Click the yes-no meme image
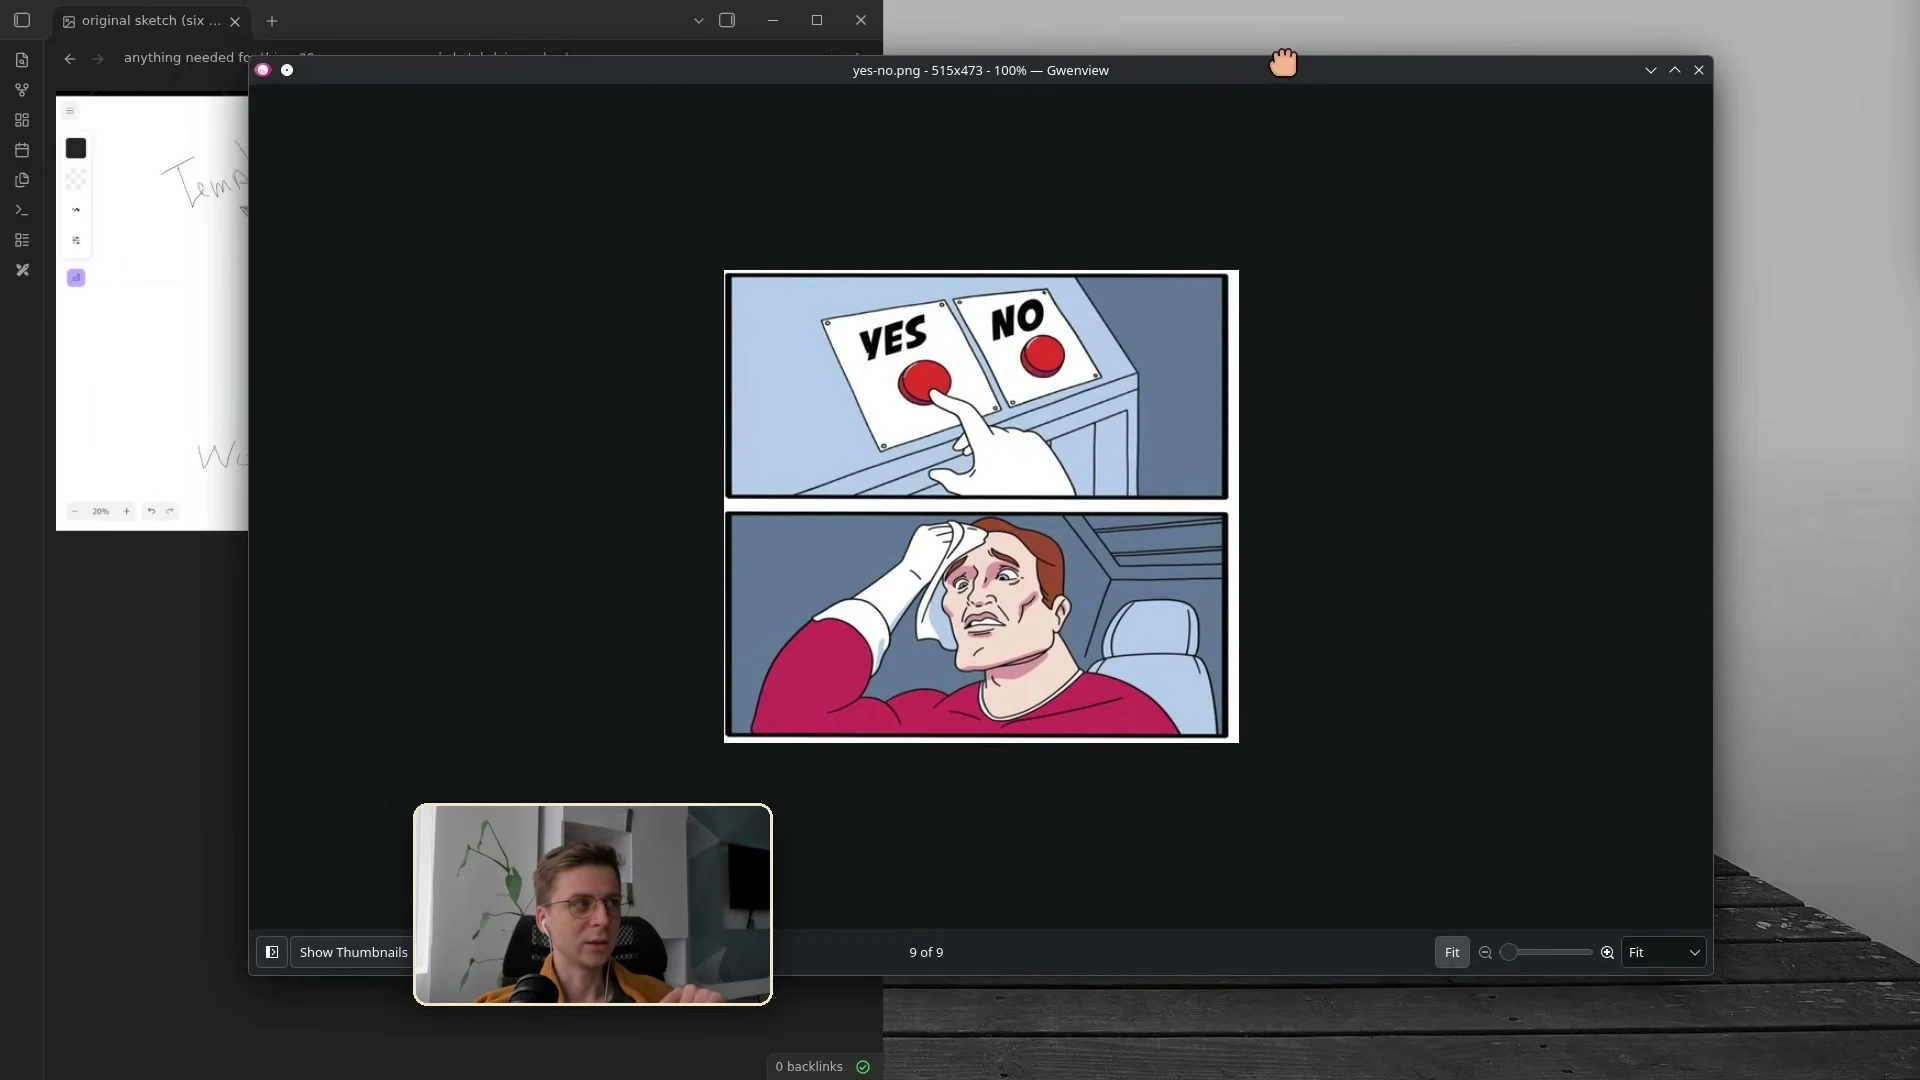Image resolution: width=1920 pixels, height=1080 pixels. [x=981, y=506]
